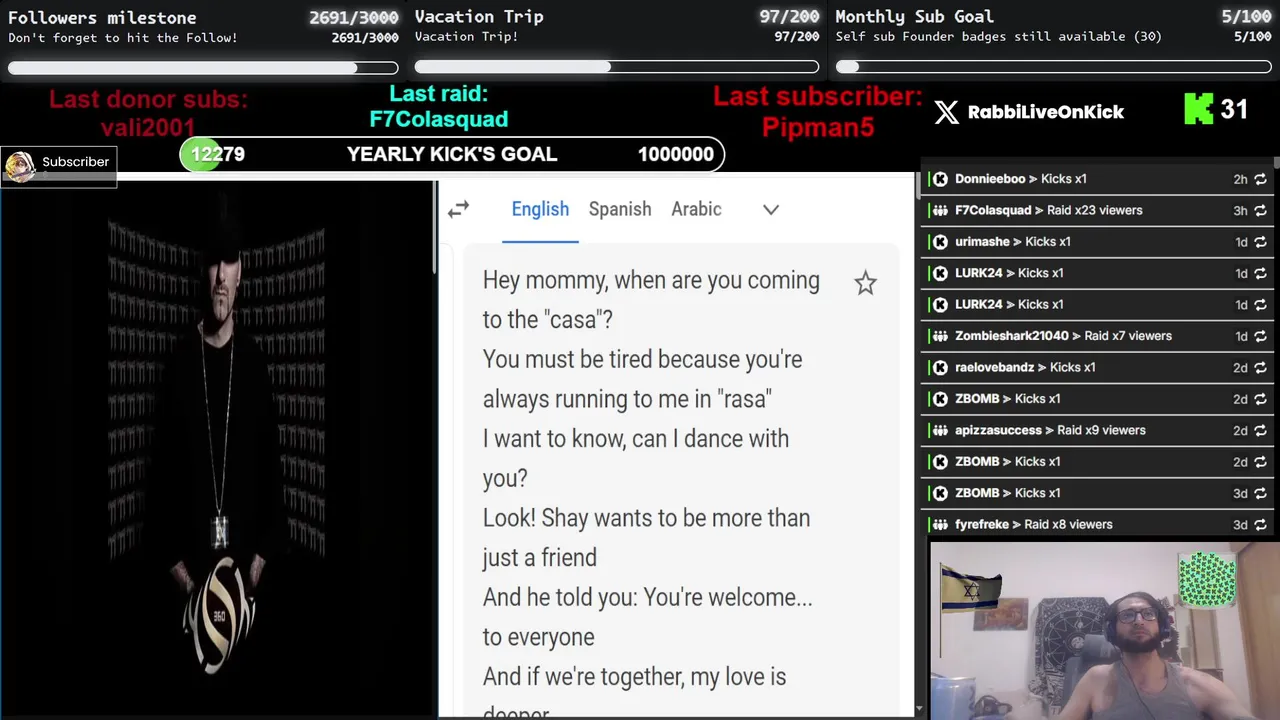The width and height of the screenshot is (1280, 720).
Task: Click 'F7Colasquad > Raid x23 viewers' text
Action: (1049, 210)
